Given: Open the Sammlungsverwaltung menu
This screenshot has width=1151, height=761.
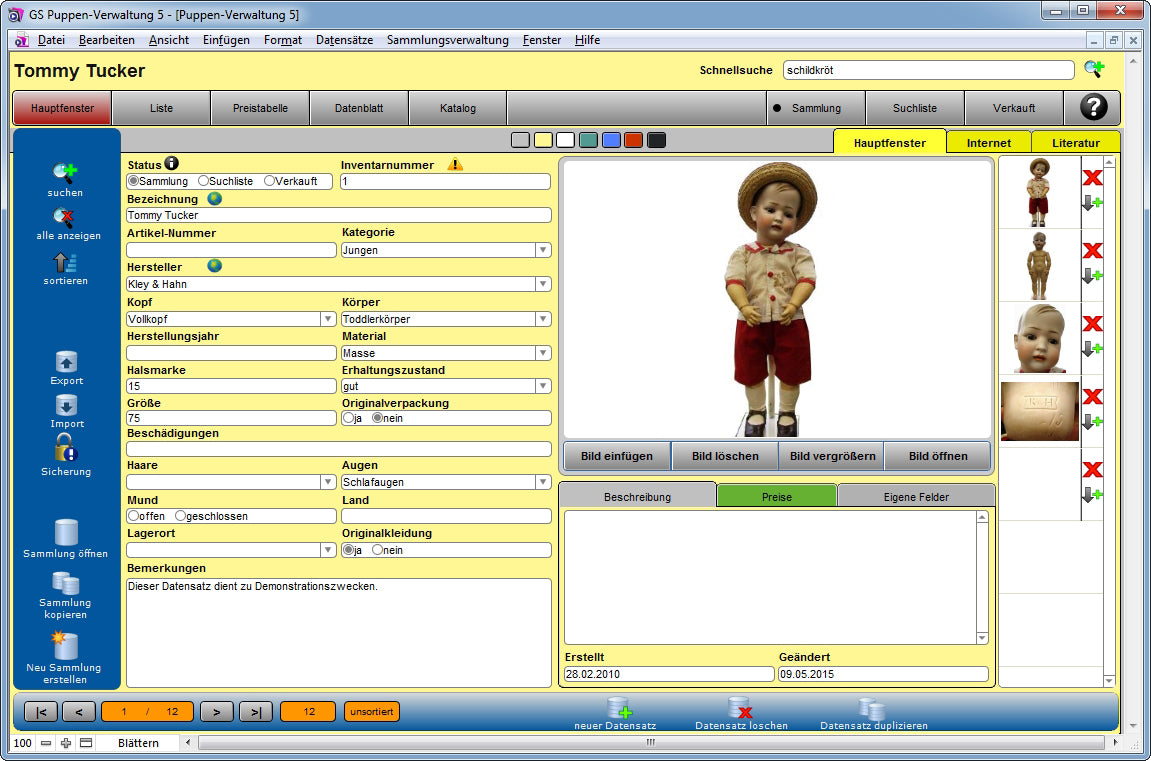Looking at the screenshot, I should point(447,40).
